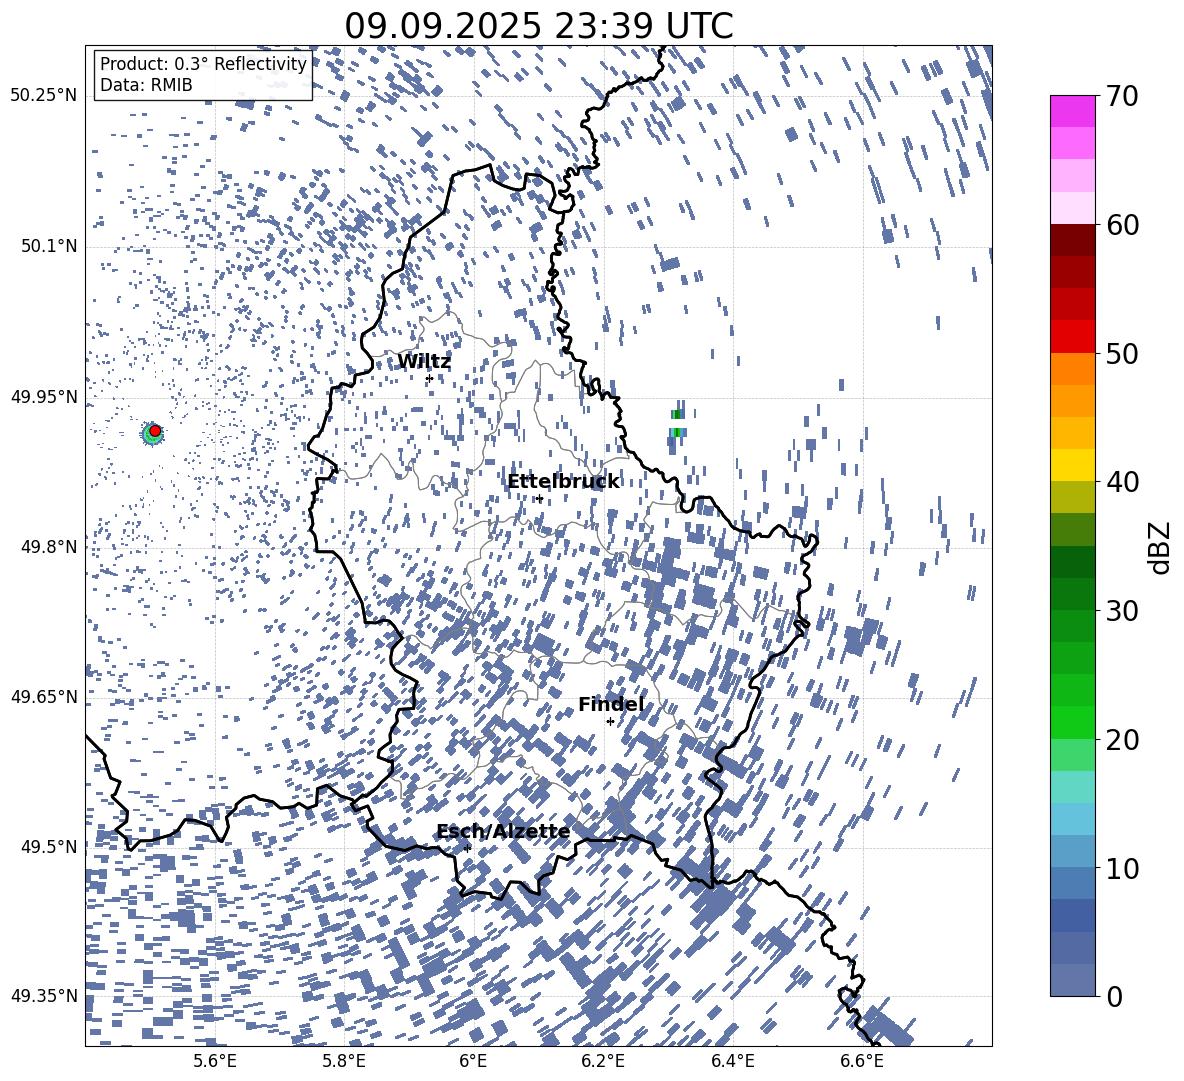Click the 'Data: RMIB' text
Image resolution: width=1184 pixels, height=1081 pixels.
(x=146, y=85)
